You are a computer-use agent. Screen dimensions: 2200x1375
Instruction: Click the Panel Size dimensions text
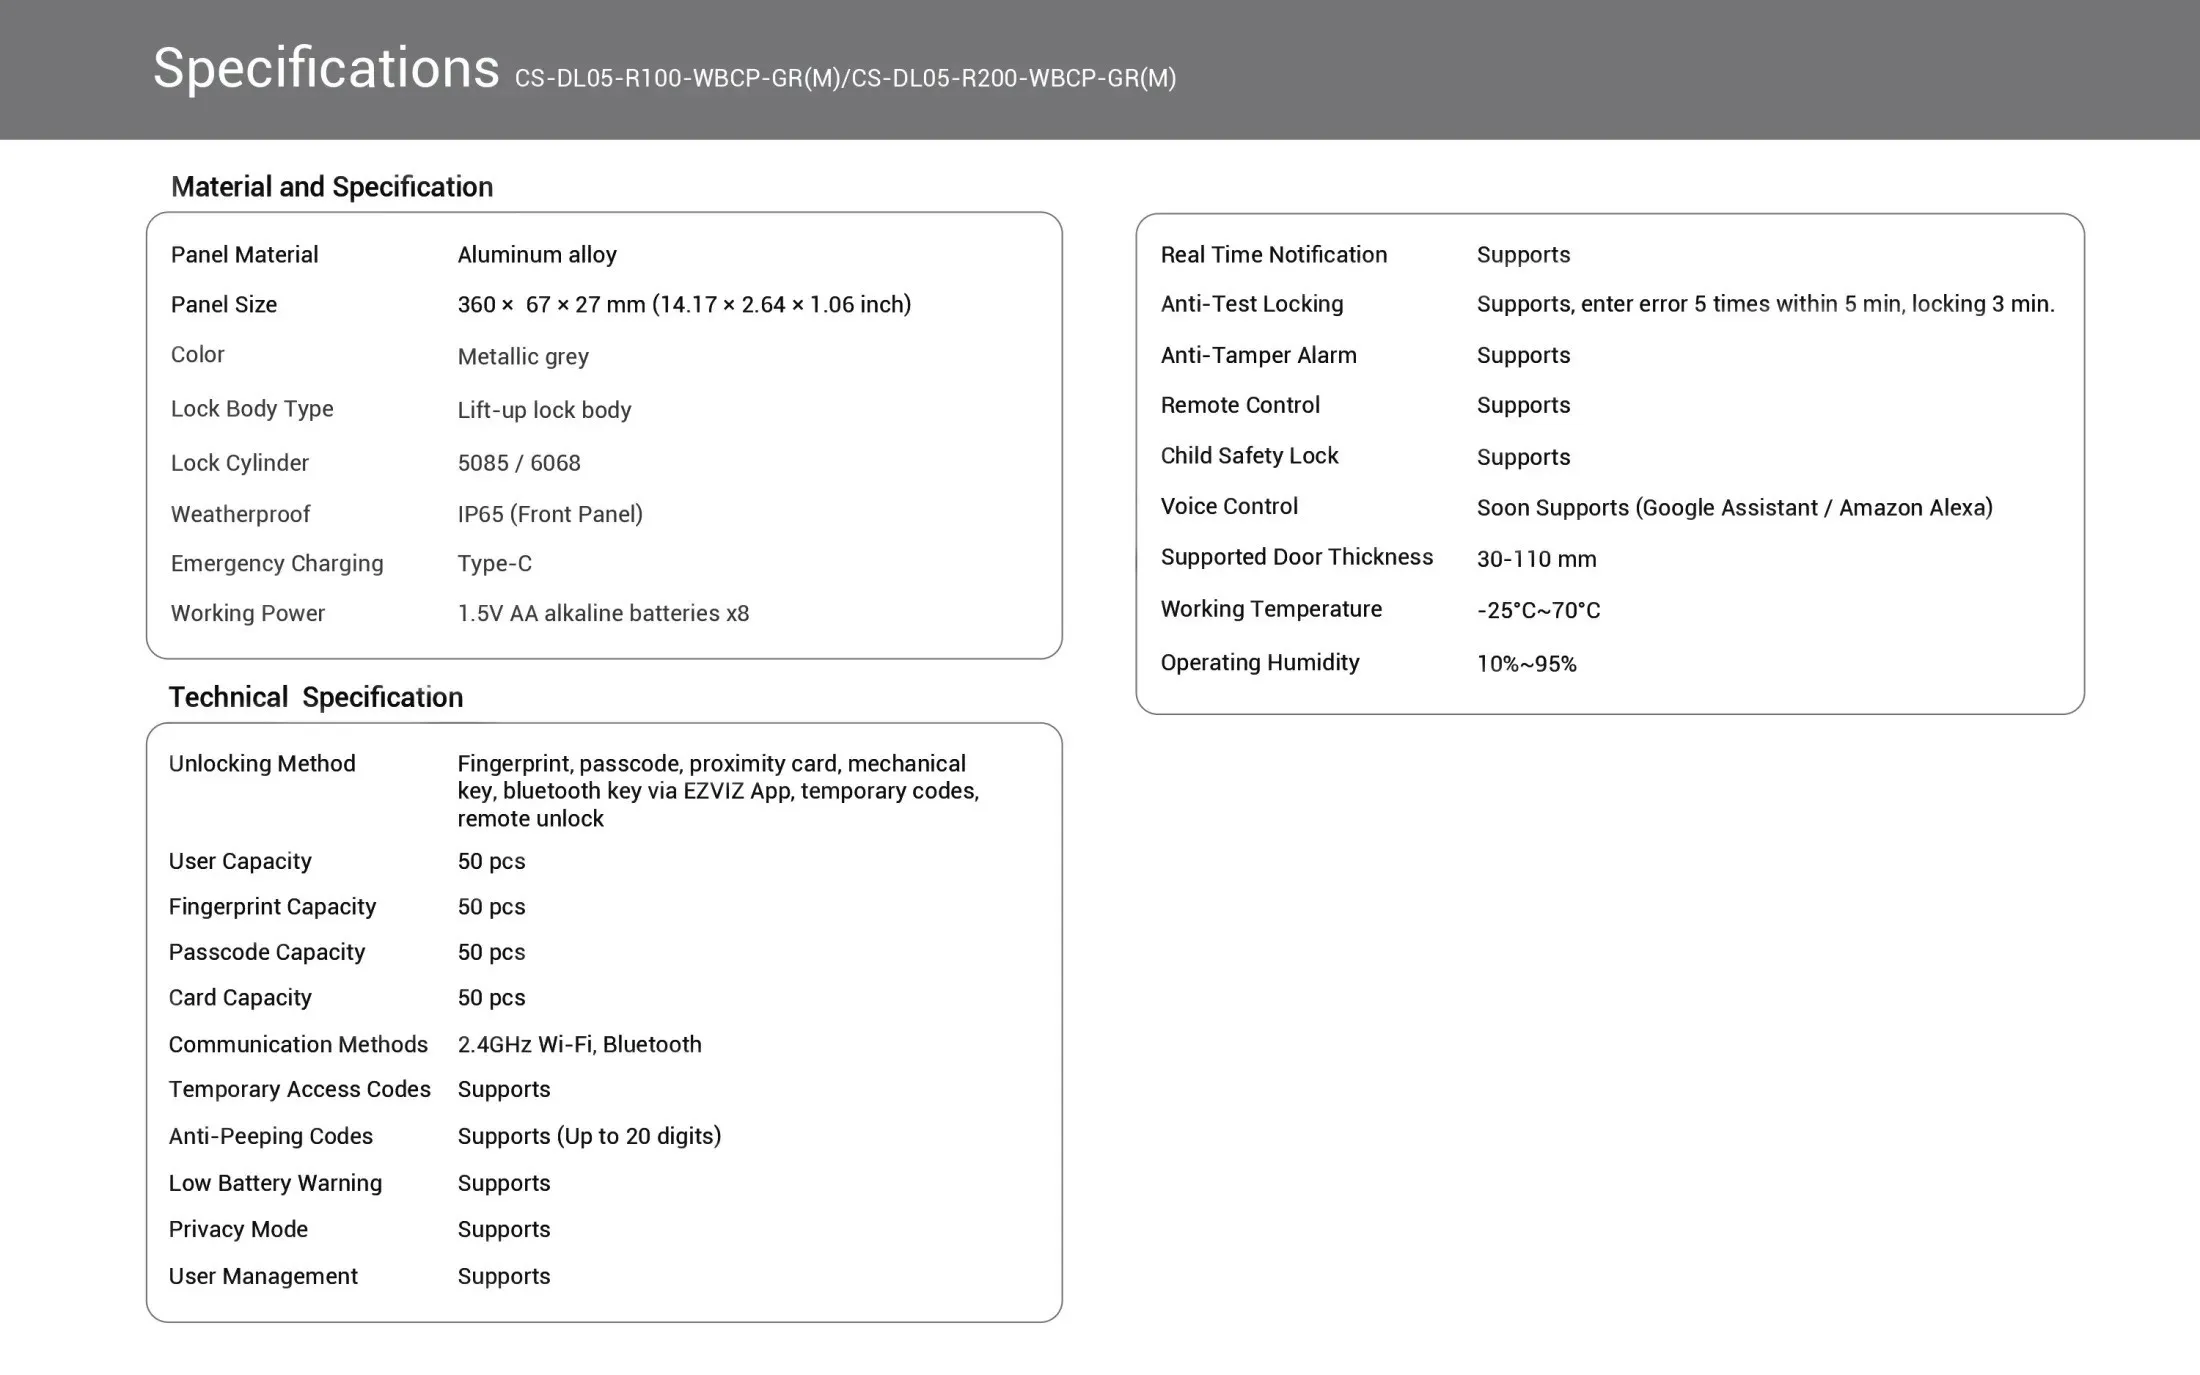click(684, 304)
